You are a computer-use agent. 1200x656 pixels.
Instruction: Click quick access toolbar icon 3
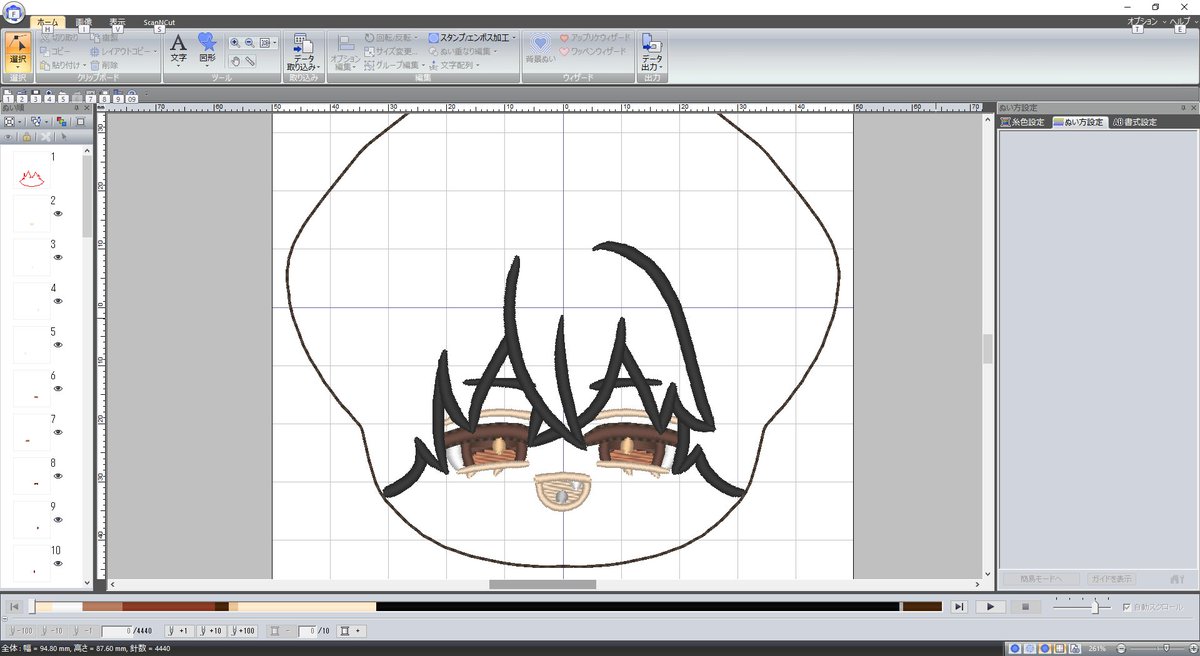(x=35, y=98)
